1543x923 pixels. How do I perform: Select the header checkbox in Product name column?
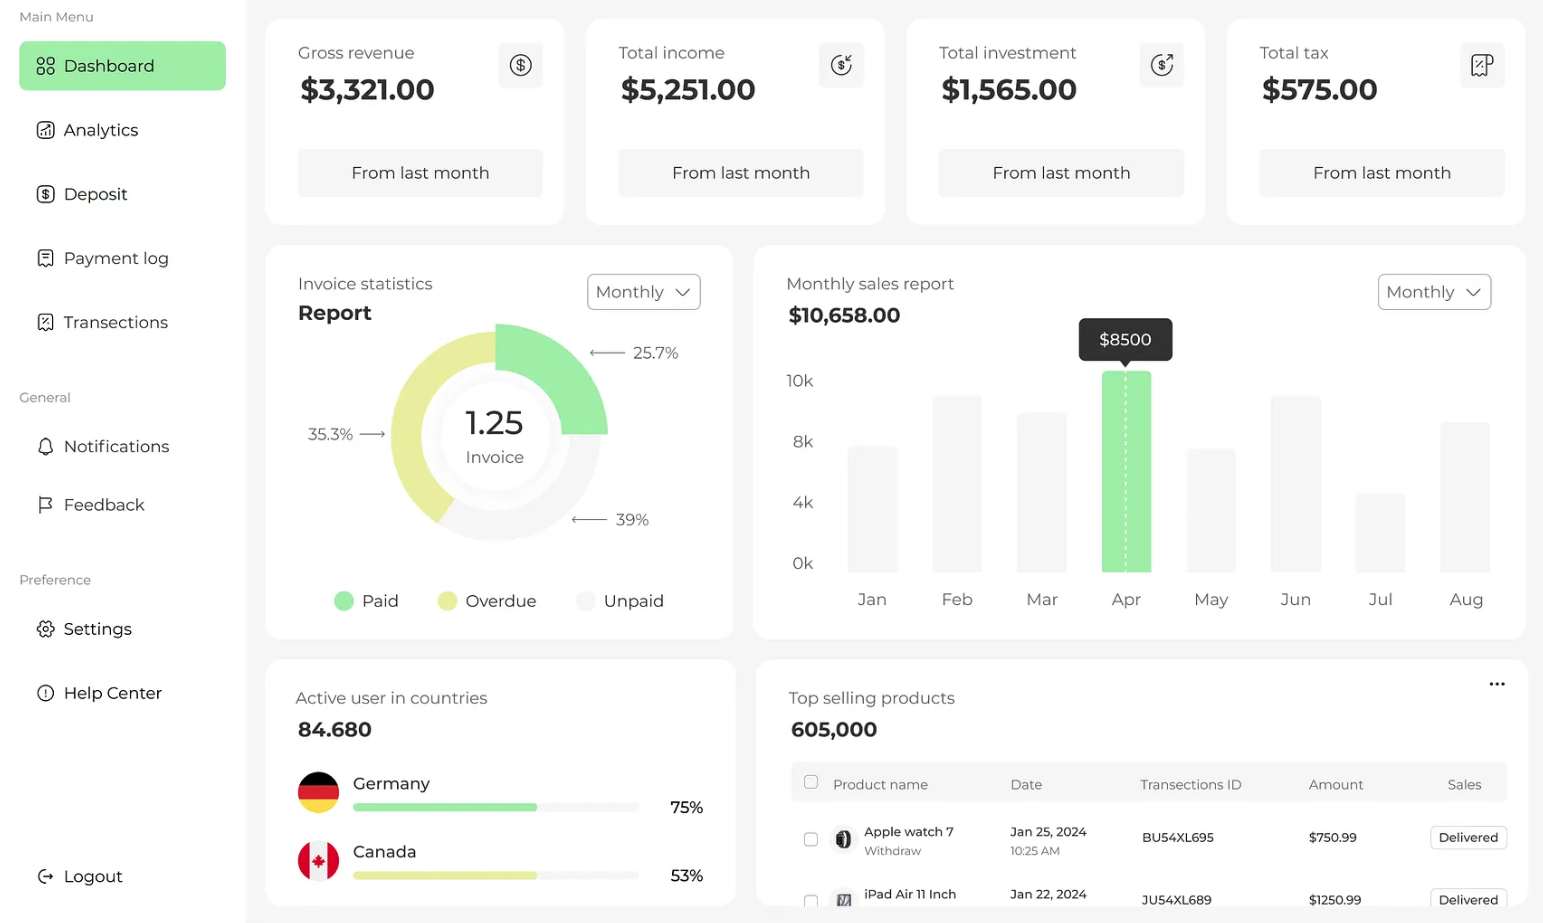tap(810, 783)
